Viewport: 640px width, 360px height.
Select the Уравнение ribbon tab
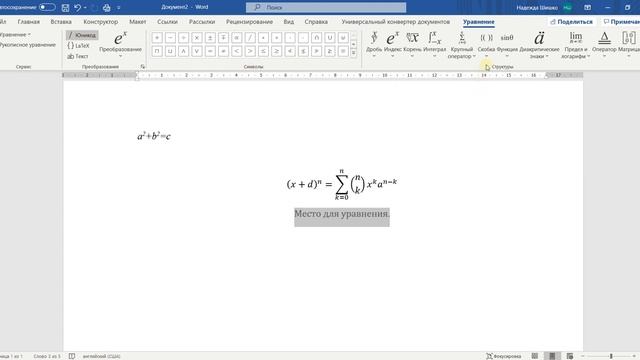(478, 22)
